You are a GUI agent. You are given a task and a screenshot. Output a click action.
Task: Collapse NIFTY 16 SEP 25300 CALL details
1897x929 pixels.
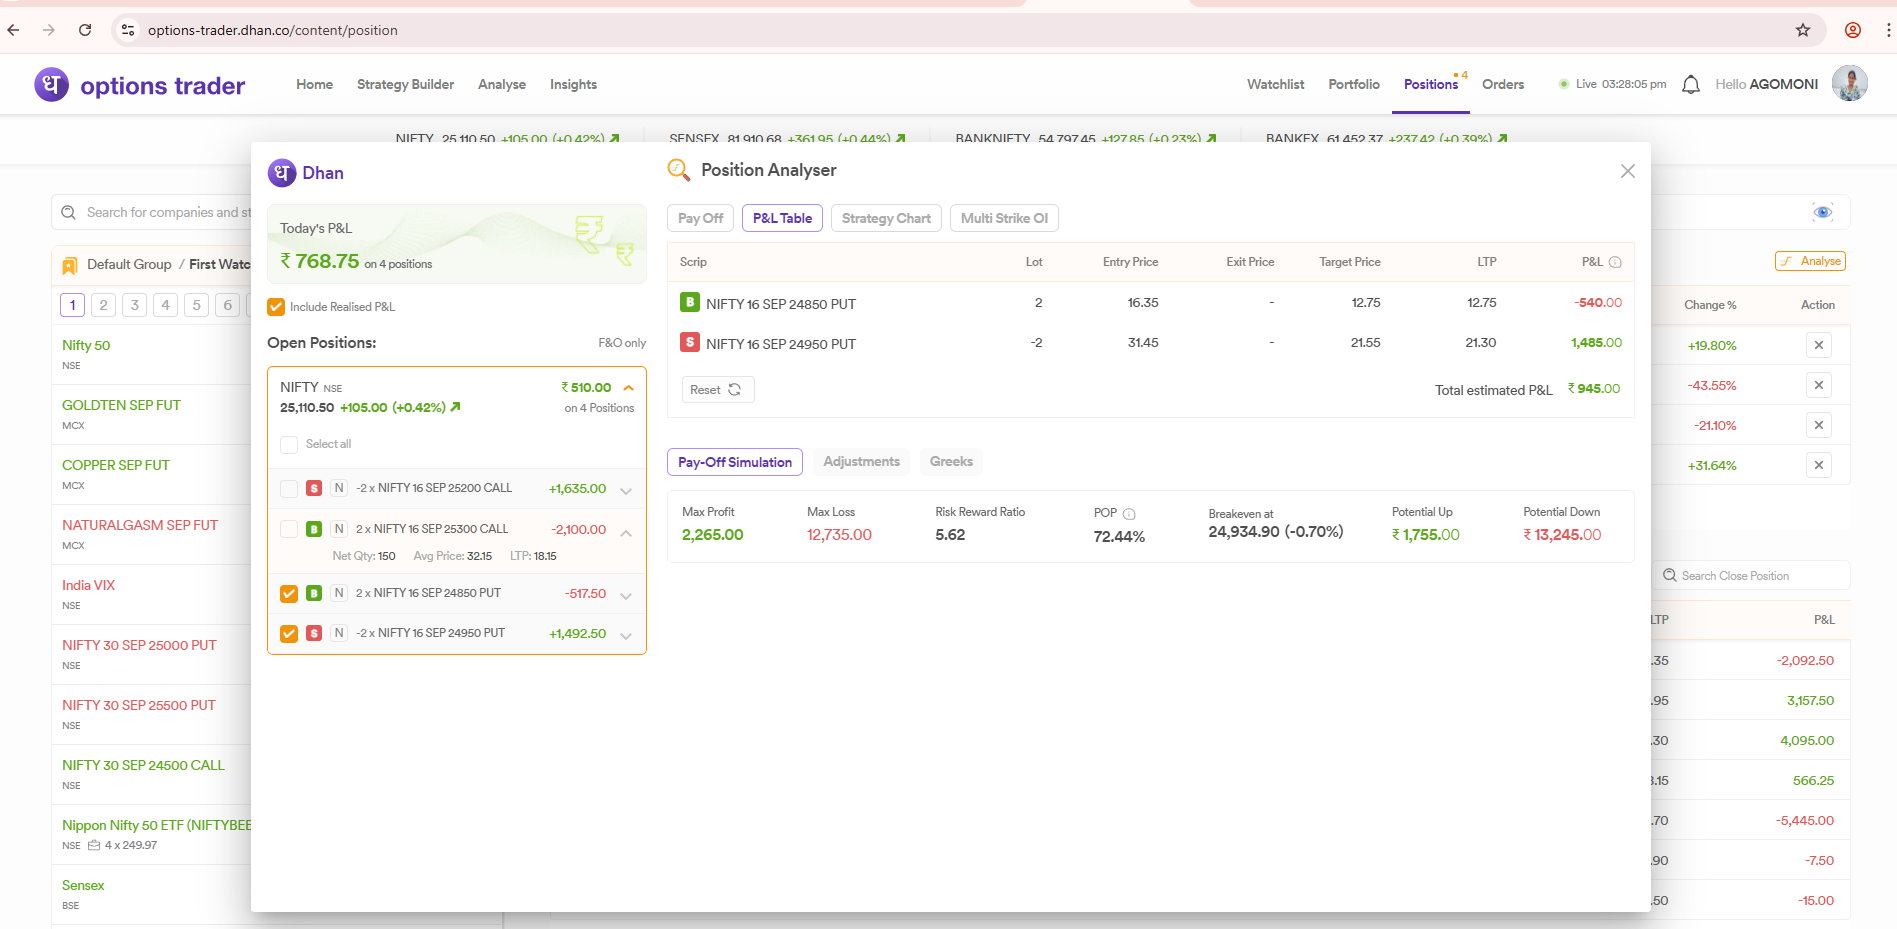[x=626, y=533]
